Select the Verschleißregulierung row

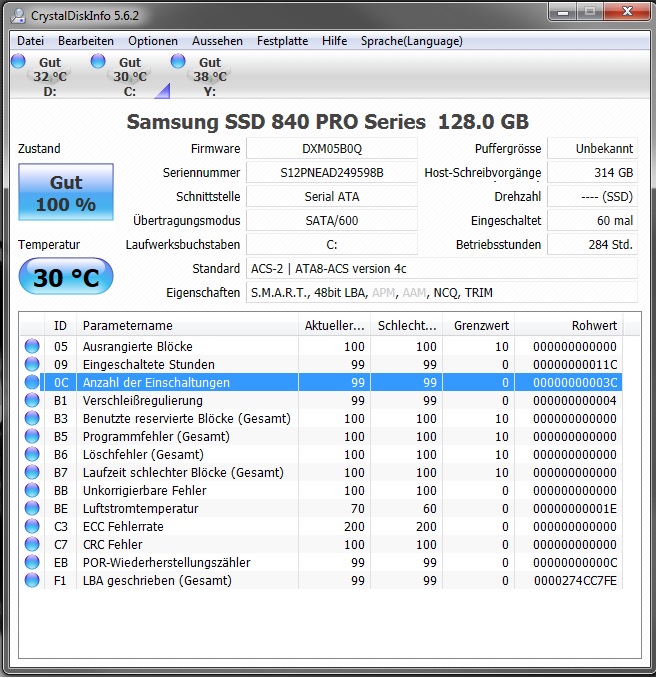321,400
